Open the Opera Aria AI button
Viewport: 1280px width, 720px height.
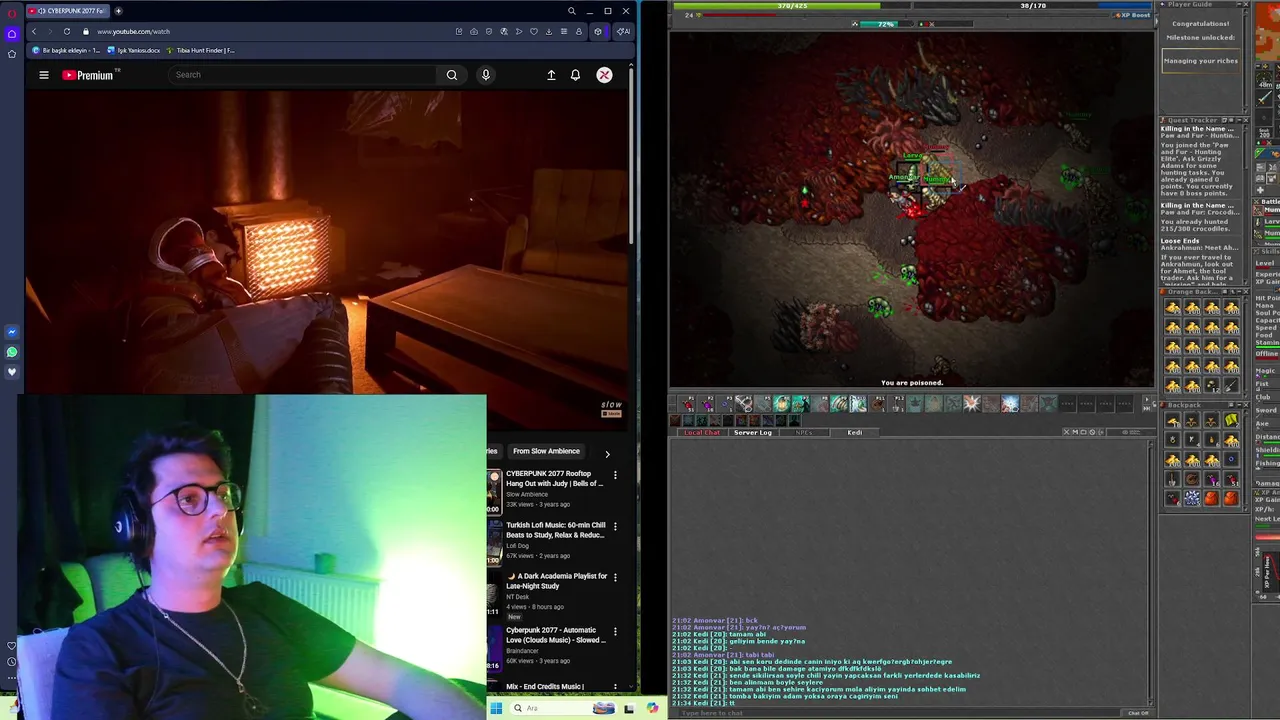point(623,31)
